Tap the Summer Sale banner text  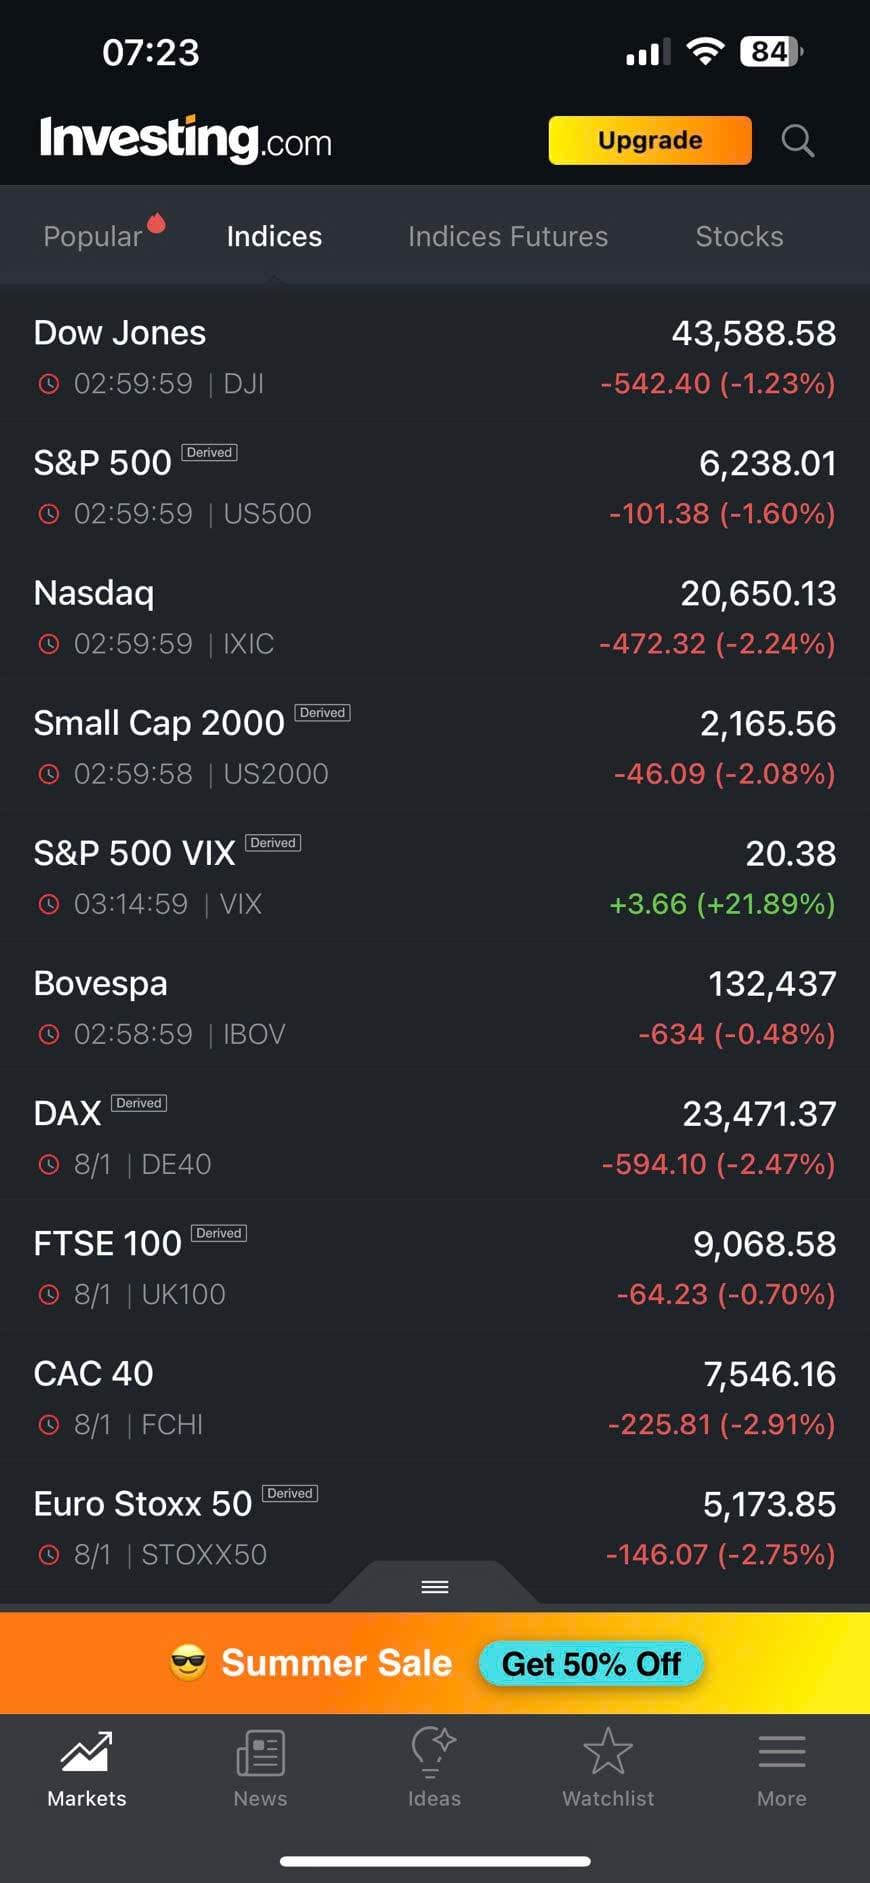point(336,1663)
